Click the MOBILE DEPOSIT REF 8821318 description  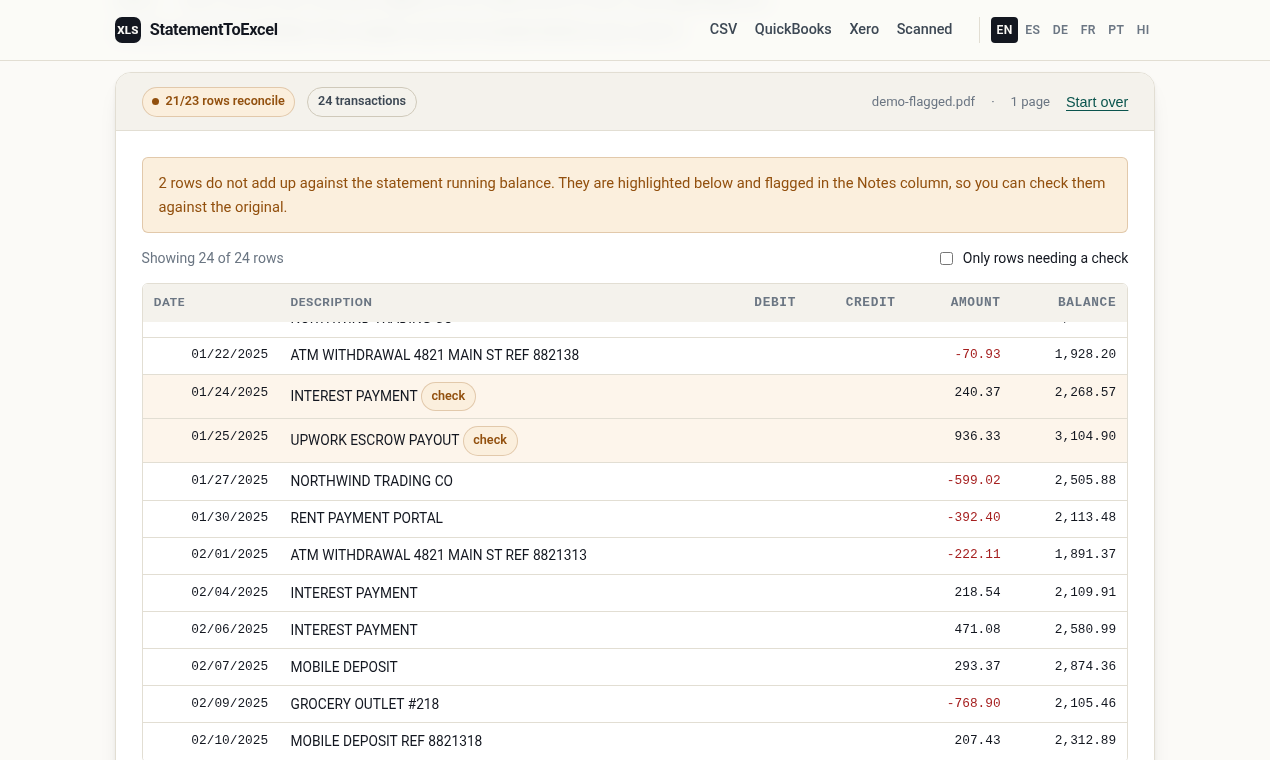click(386, 741)
